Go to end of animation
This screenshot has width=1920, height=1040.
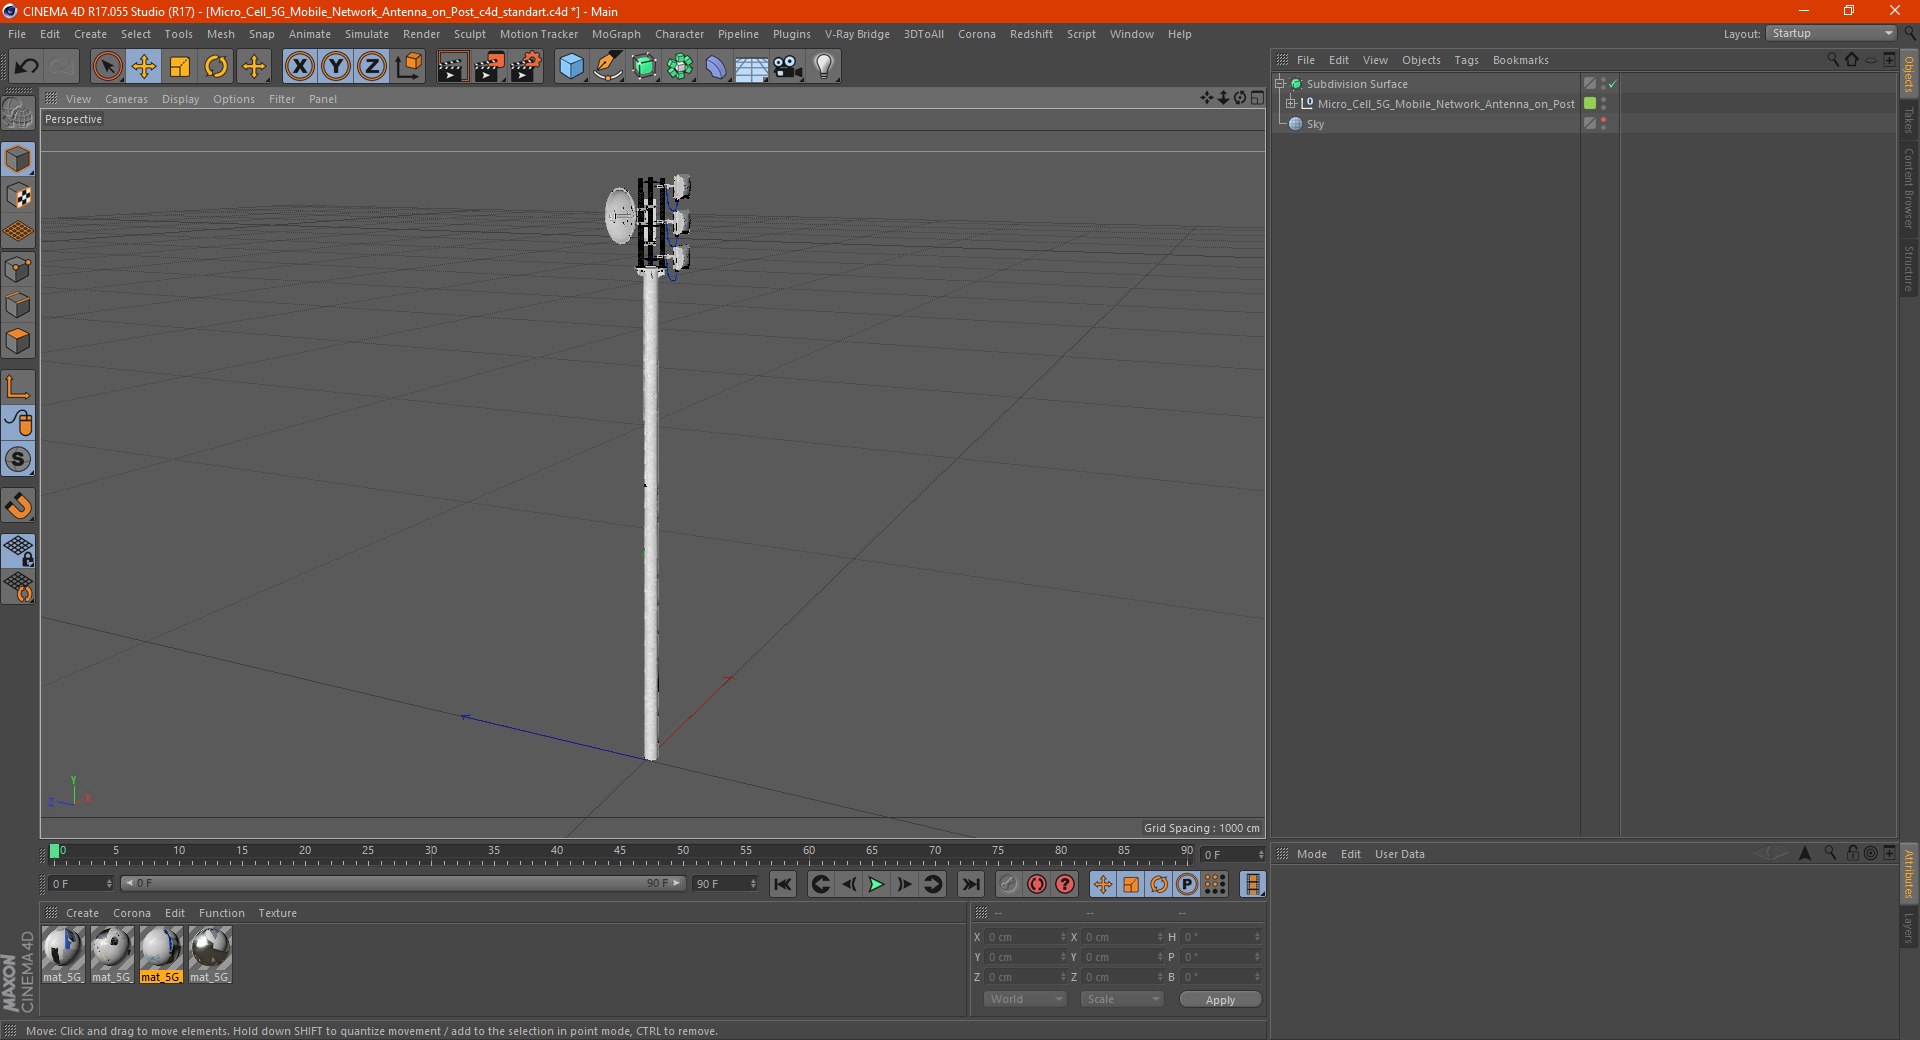pyautogui.click(x=971, y=884)
